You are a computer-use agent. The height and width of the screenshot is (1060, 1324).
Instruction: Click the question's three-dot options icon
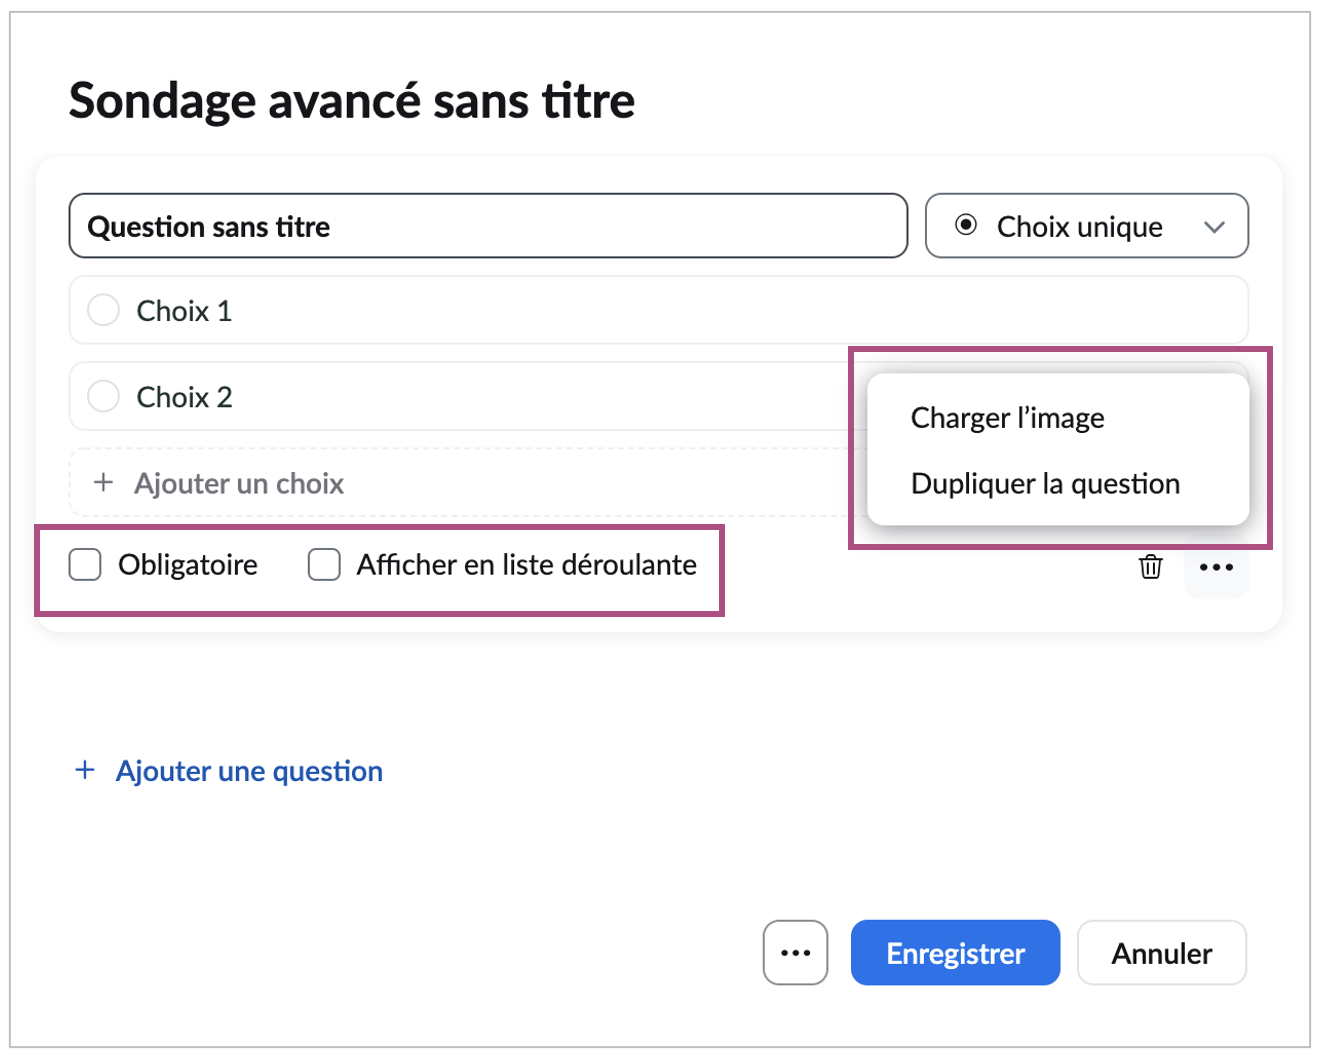pyautogui.click(x=1216, y=567)
